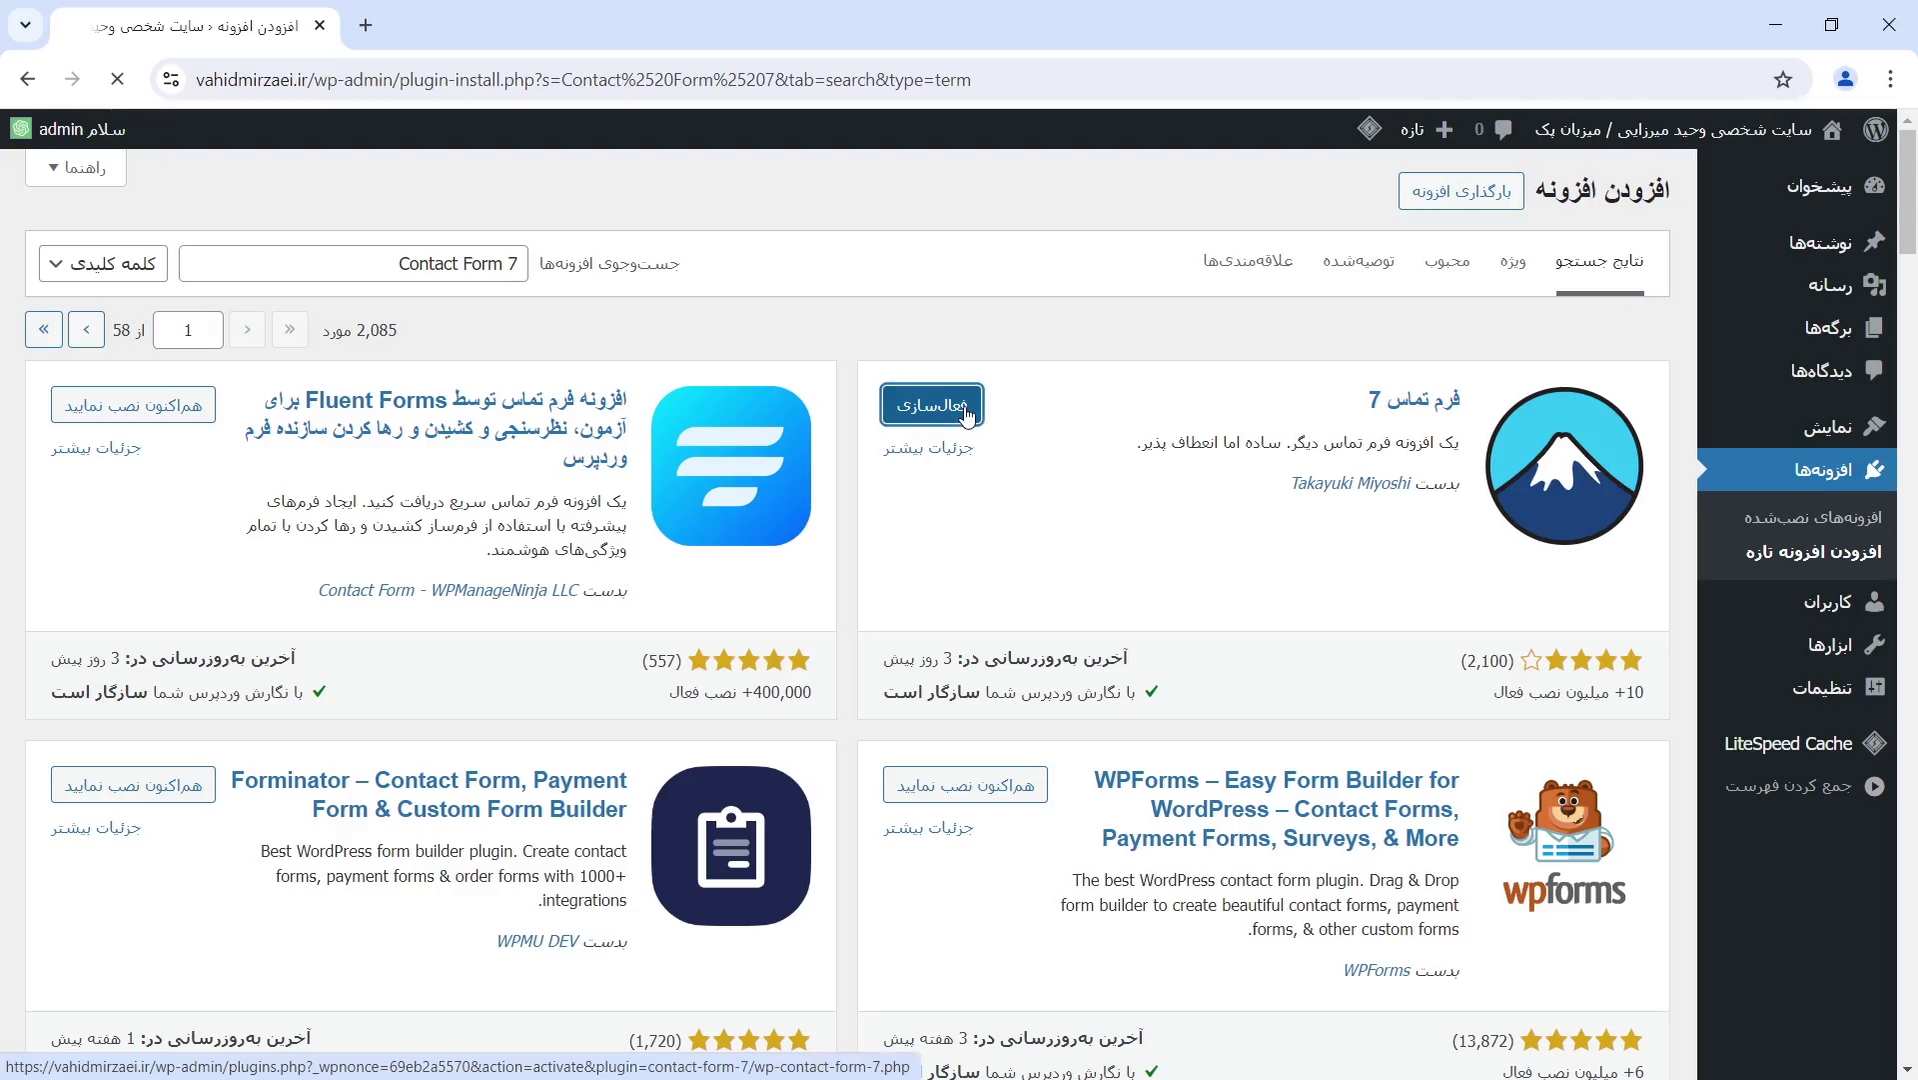Screen dimensions: 1918x1080
Task: Open Settings (تنظیمات) sidebar icon
Action: (x=1875, y=688)
